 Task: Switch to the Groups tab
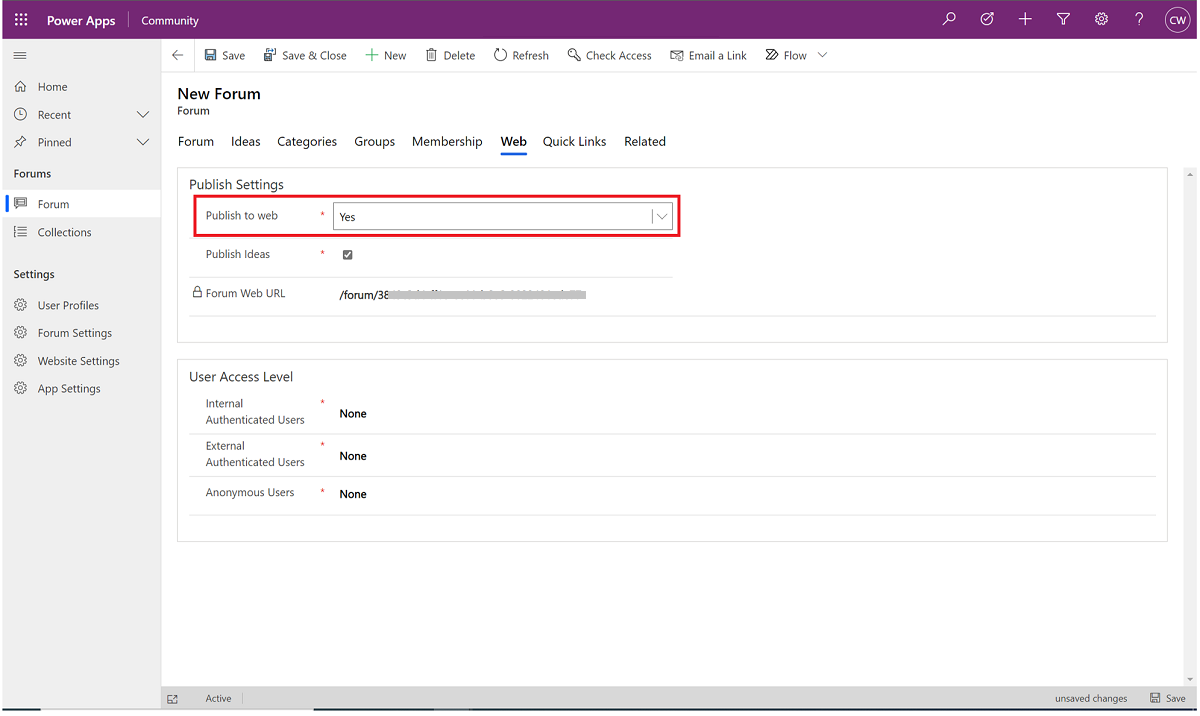pos(375,141)
